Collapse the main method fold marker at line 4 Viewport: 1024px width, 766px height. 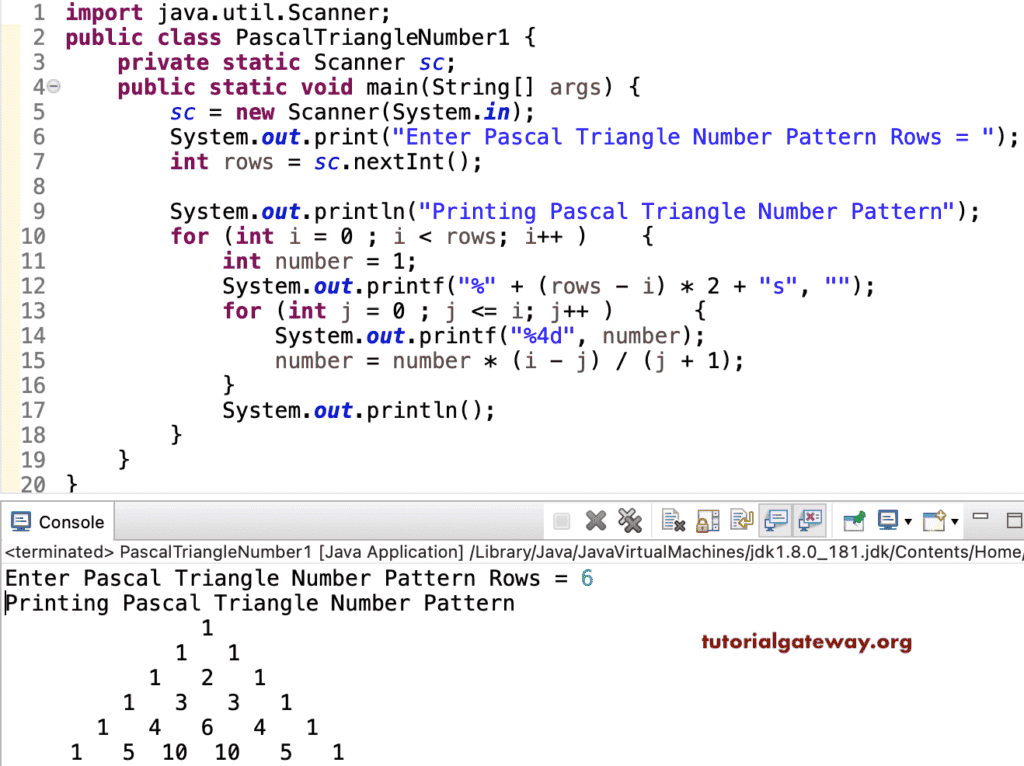[54, 87]
